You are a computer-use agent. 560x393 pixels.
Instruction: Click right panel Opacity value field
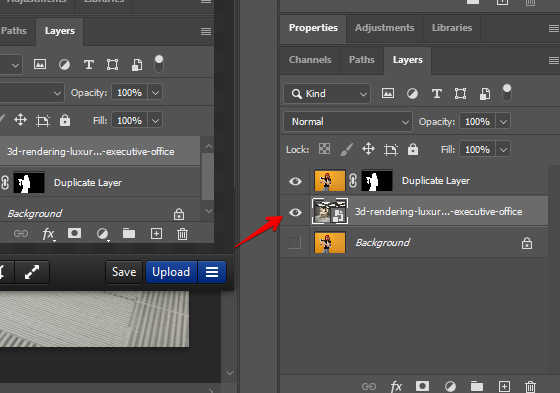[x=477, y=122]
